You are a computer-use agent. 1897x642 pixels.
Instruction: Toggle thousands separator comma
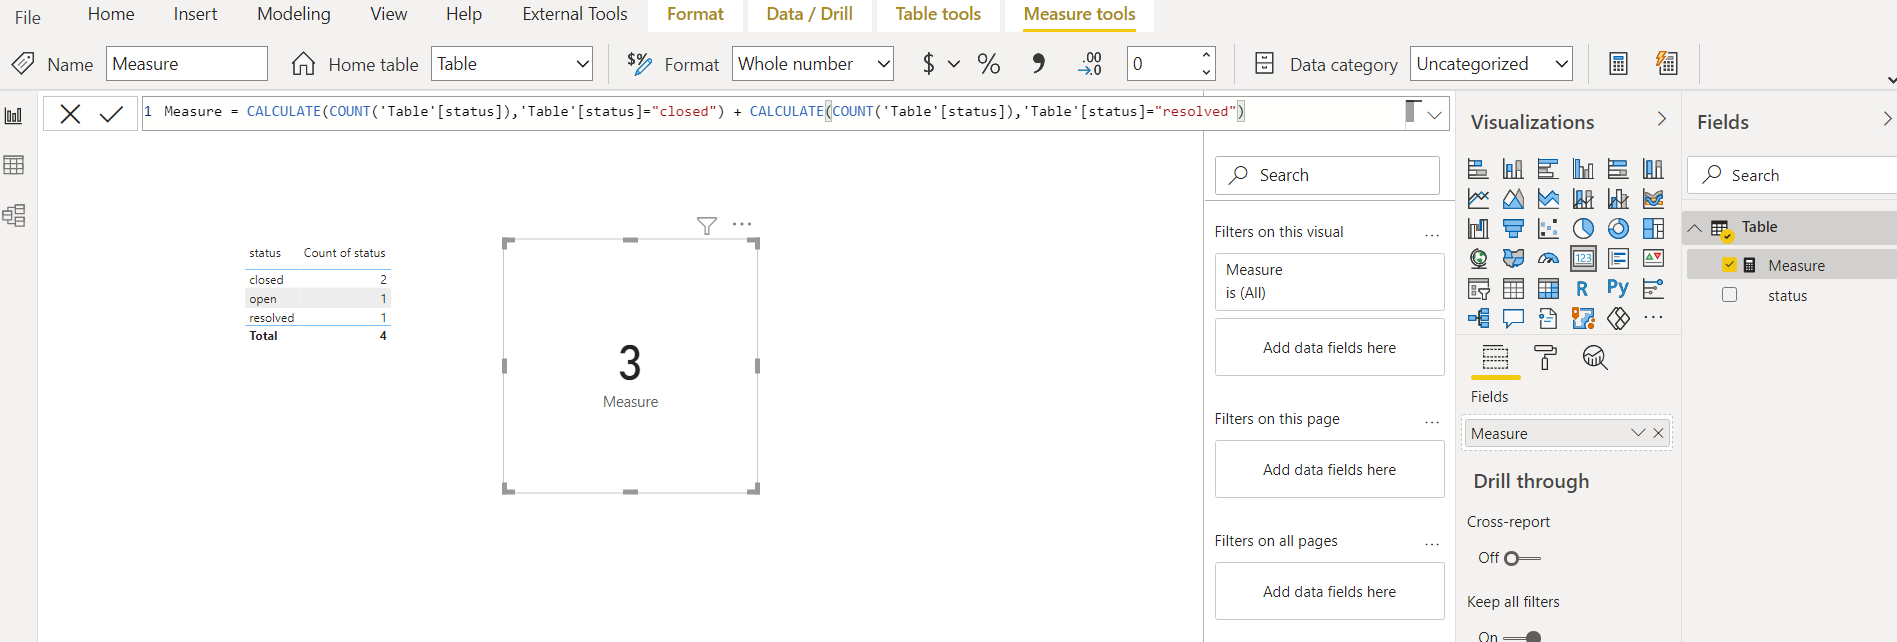click(x=1038, y=64)
